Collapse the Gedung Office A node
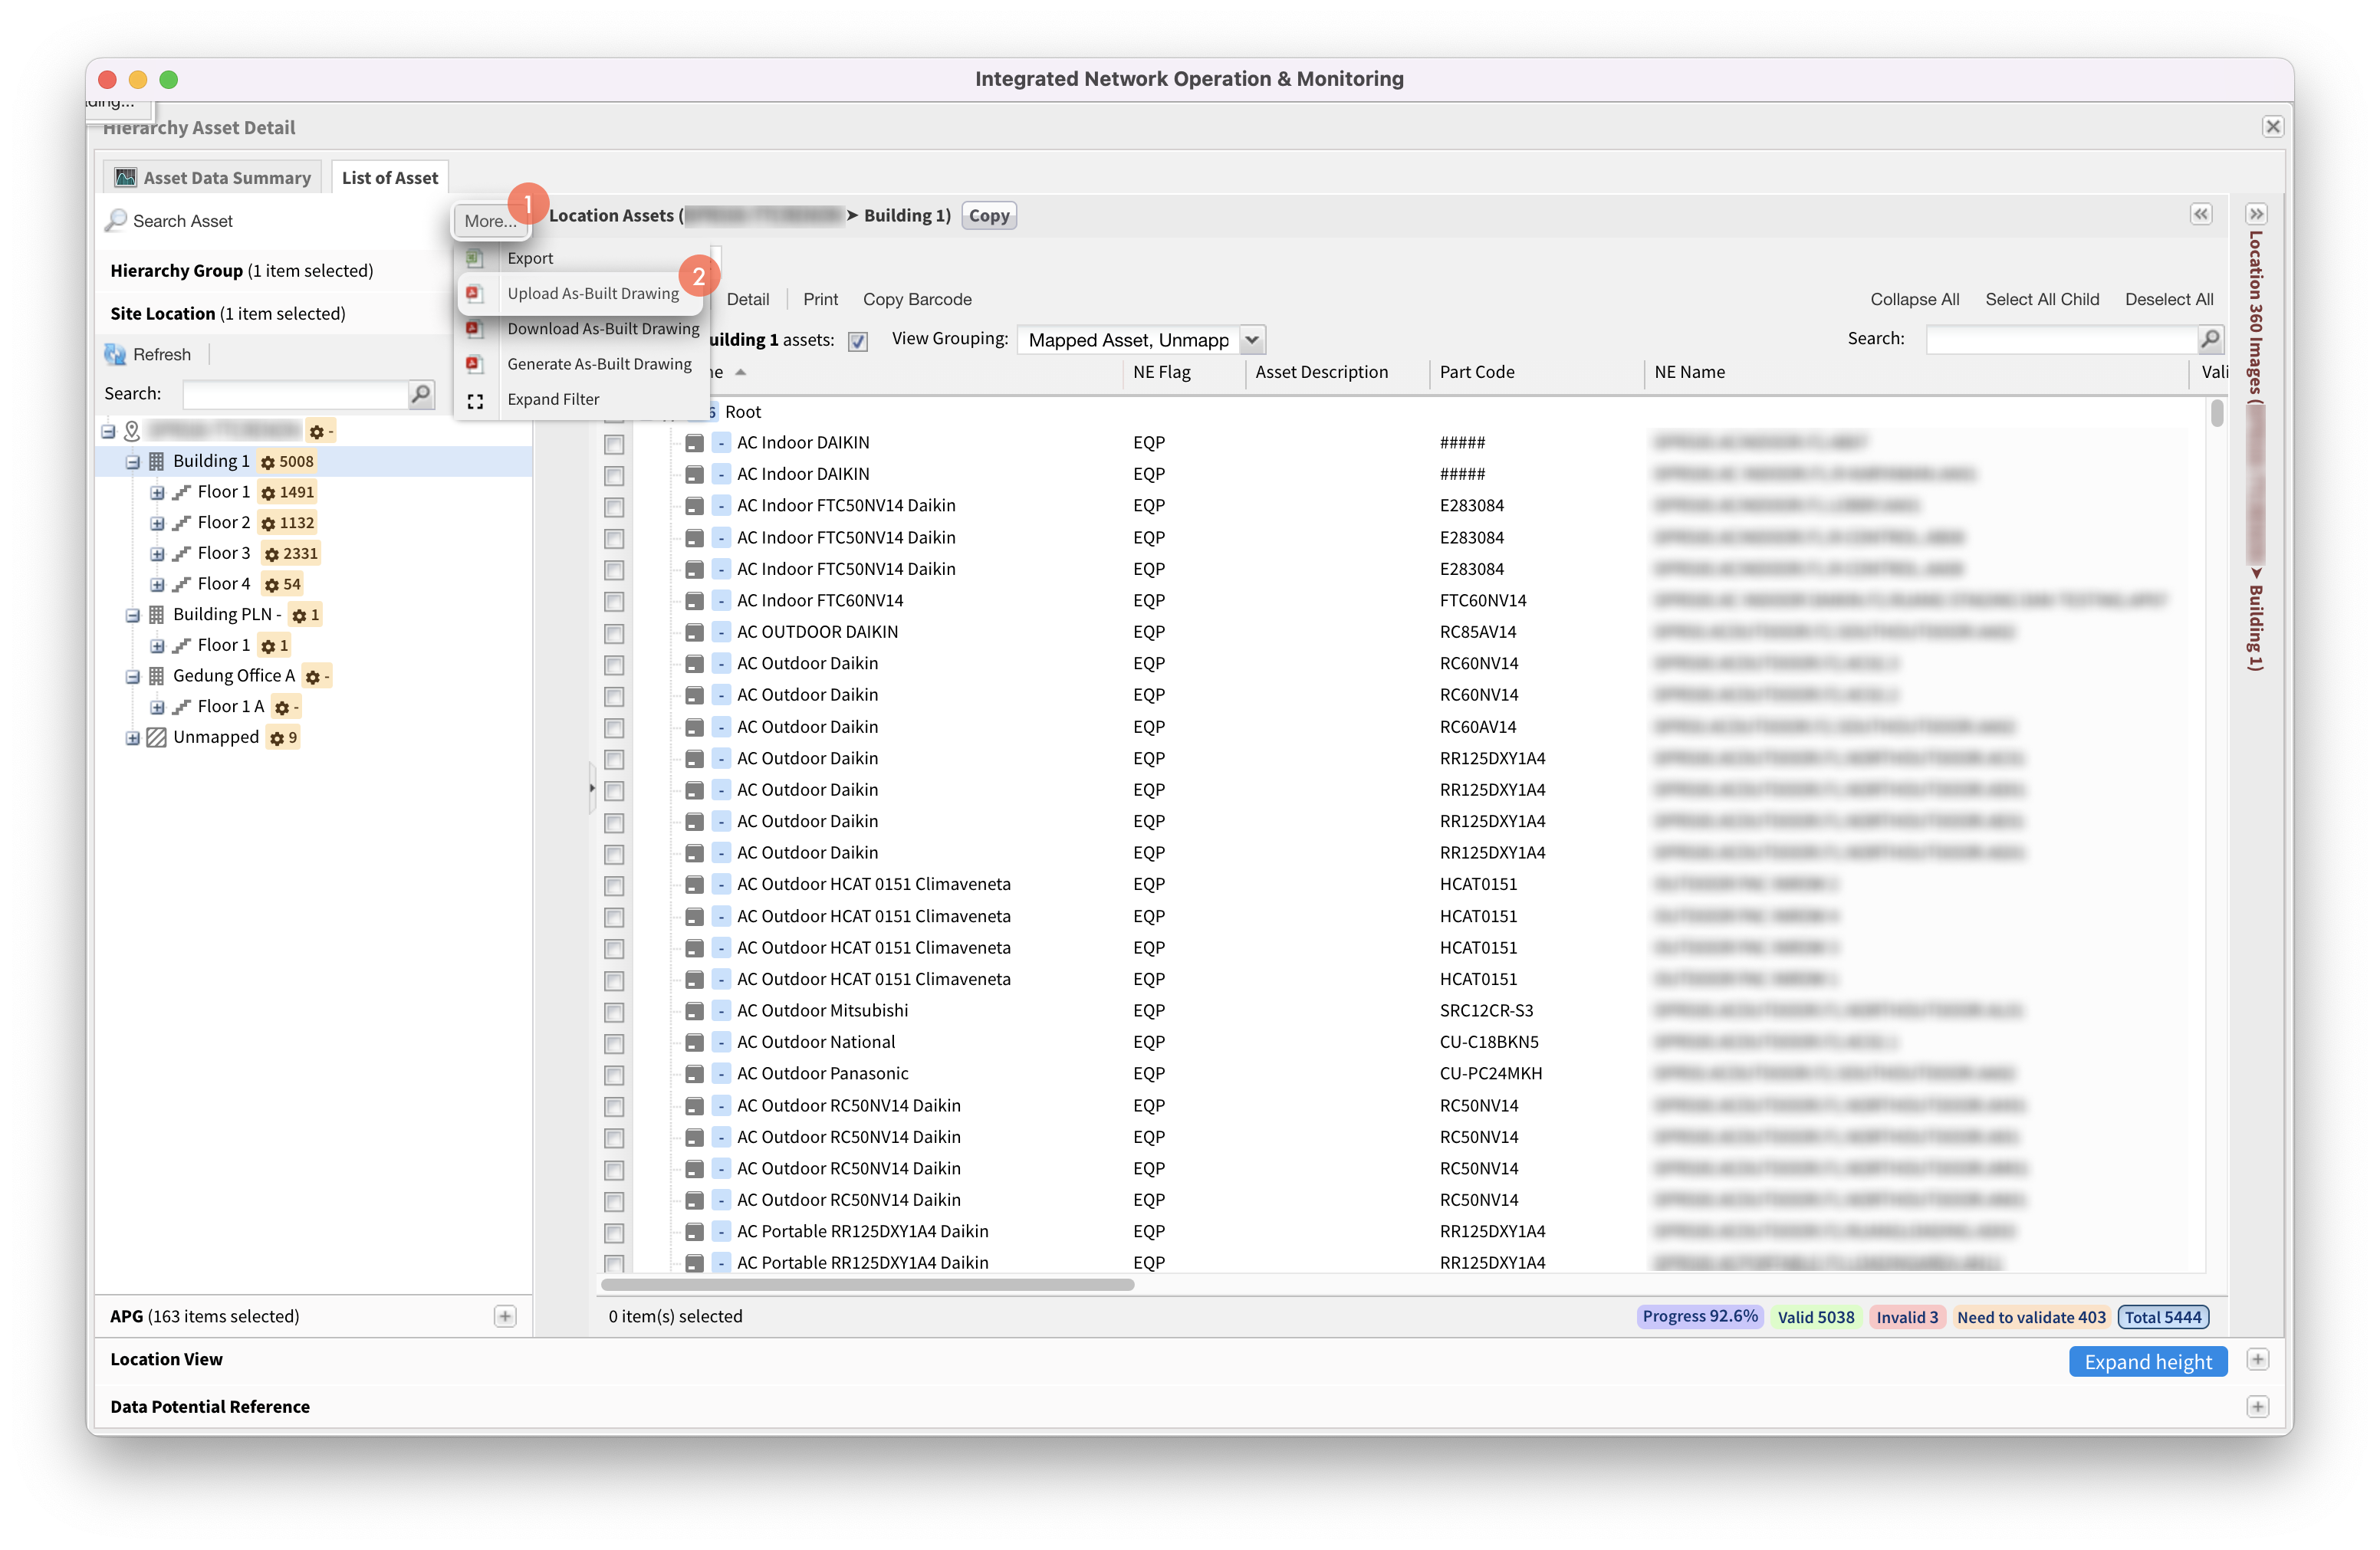 point(132,676)
